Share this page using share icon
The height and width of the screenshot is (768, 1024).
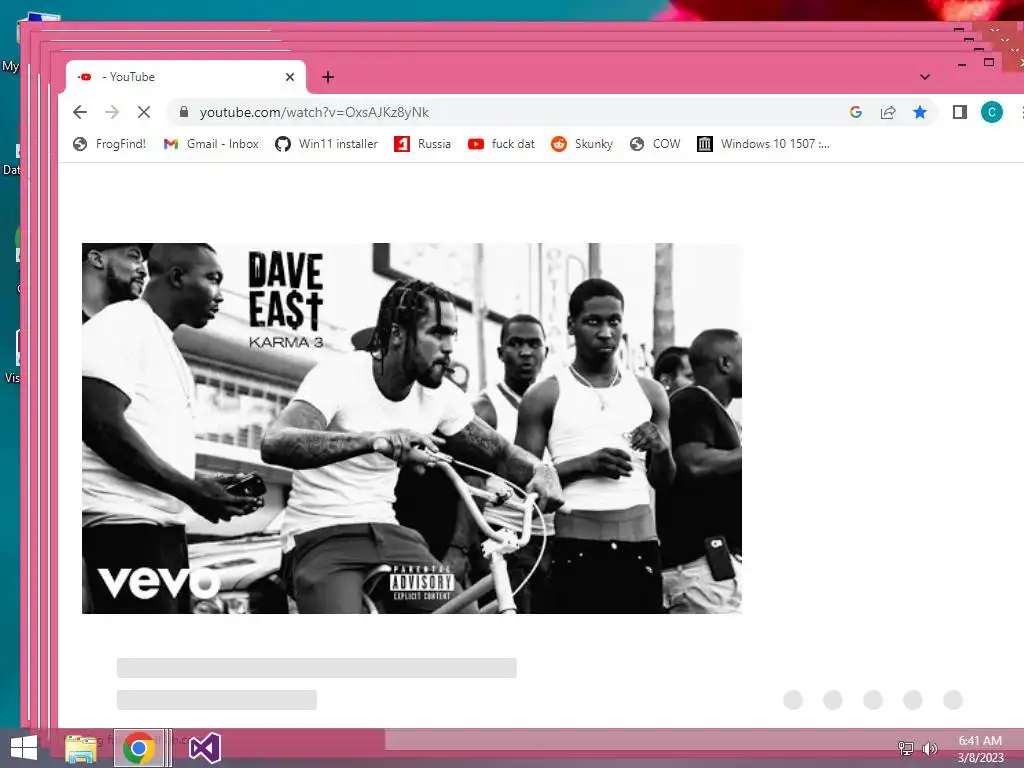click(888, 112)
